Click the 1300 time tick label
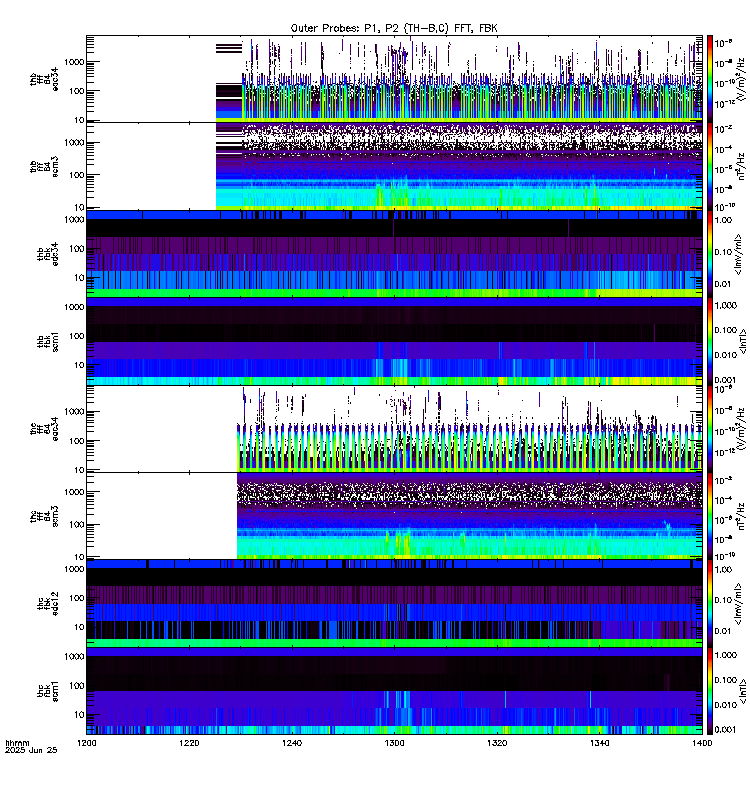 (394, 743)
